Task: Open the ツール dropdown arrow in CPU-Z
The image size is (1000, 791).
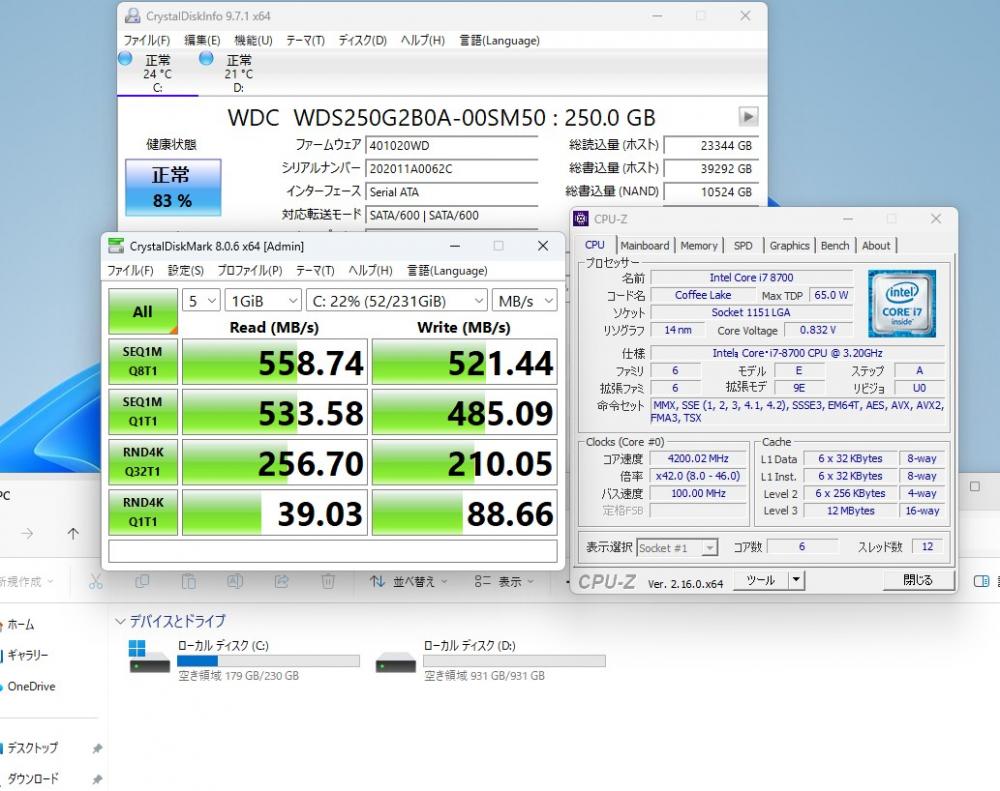Action: [x=797, y=580]
